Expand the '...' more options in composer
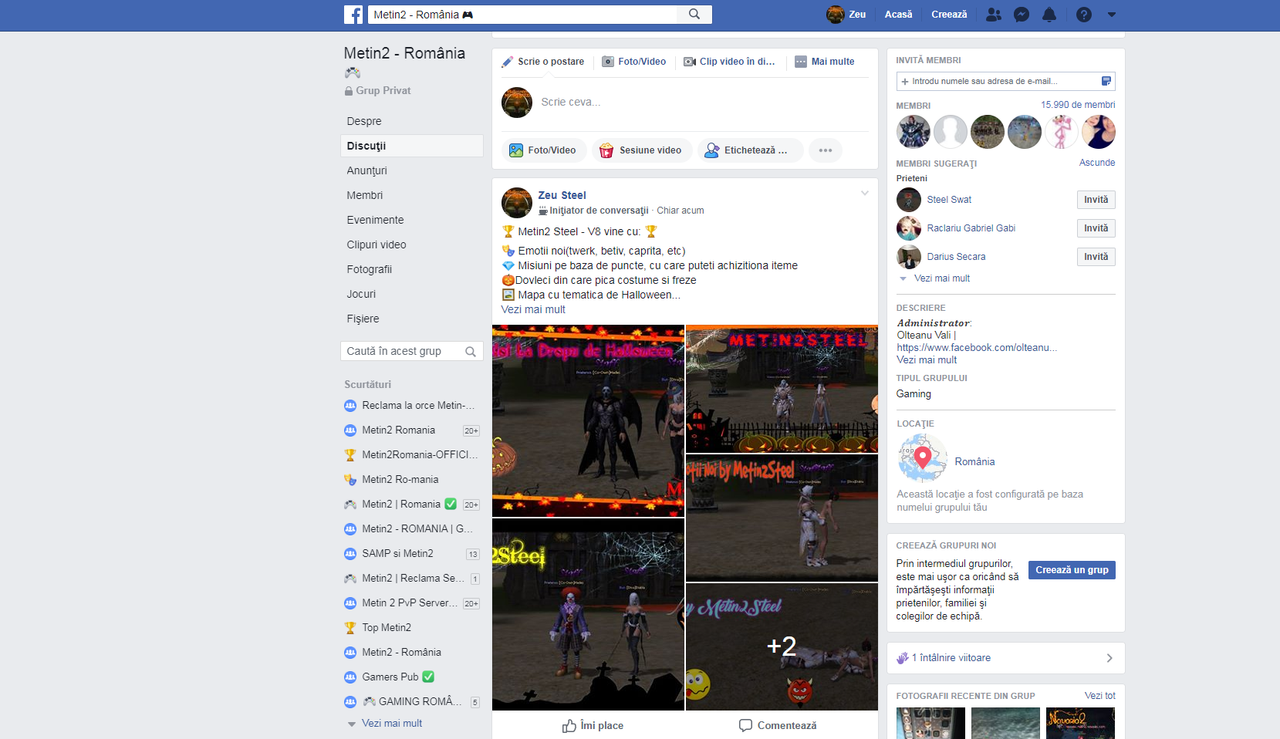1280x739 pixels. pos(825,149)
